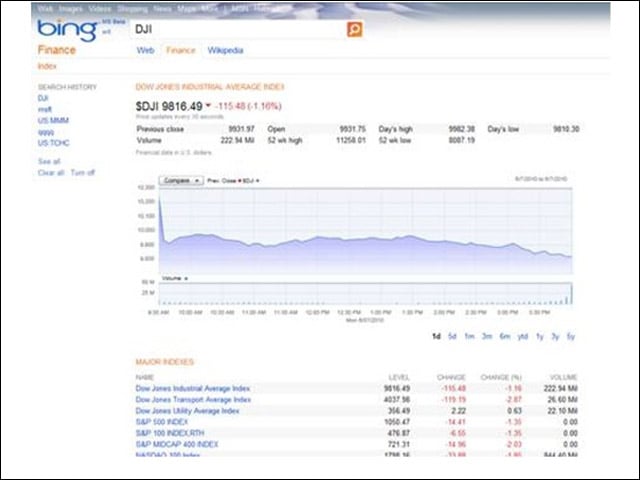
Task: Select DJI in search history
Action: click(x=43, y=98)
